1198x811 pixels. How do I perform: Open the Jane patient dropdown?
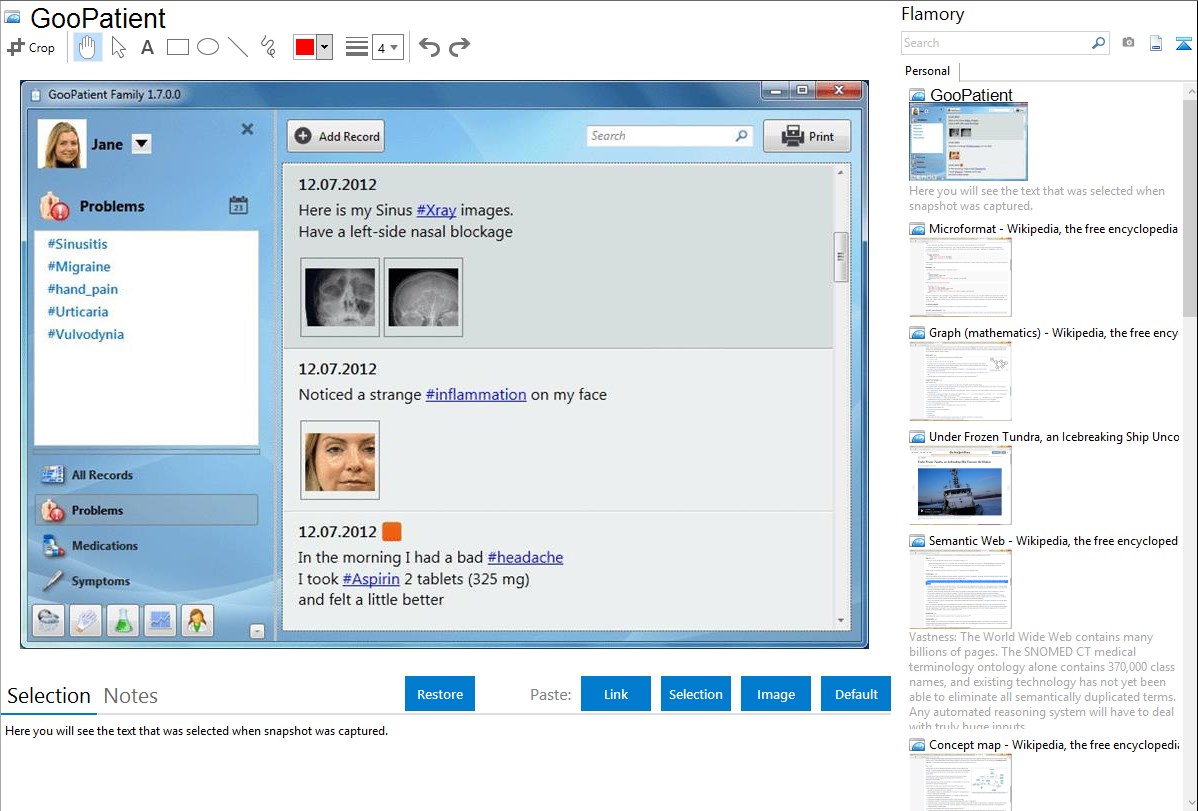[x=141, y=144]
